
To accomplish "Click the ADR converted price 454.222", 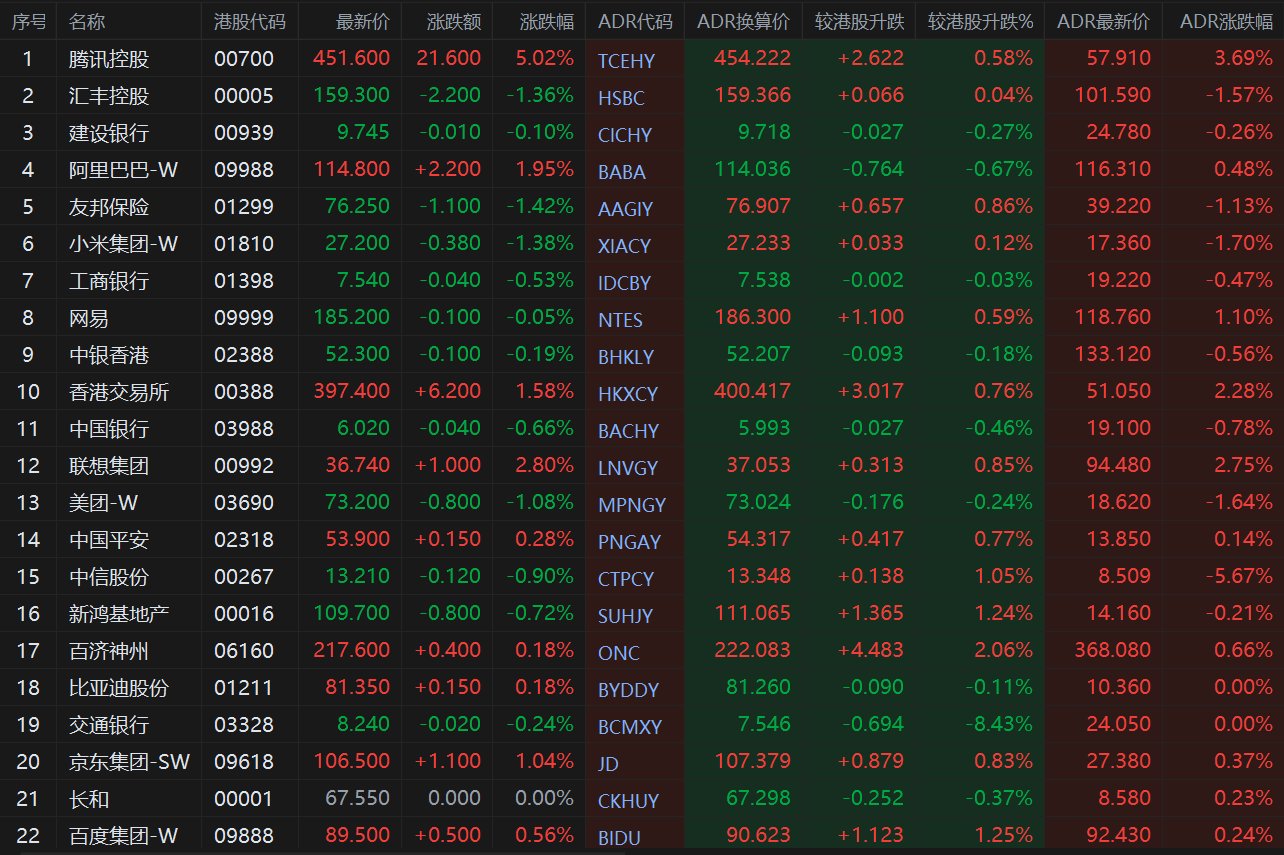I will click(x=752, y=59).
